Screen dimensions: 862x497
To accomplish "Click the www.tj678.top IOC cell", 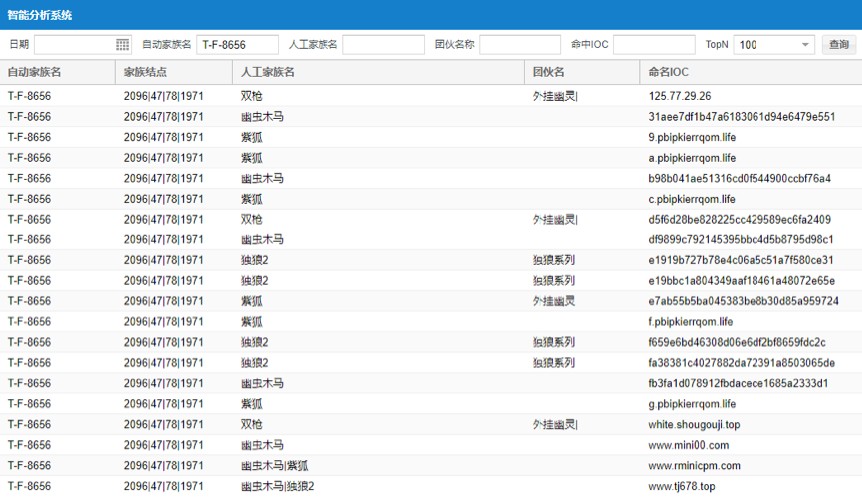I will coord(682,486).
